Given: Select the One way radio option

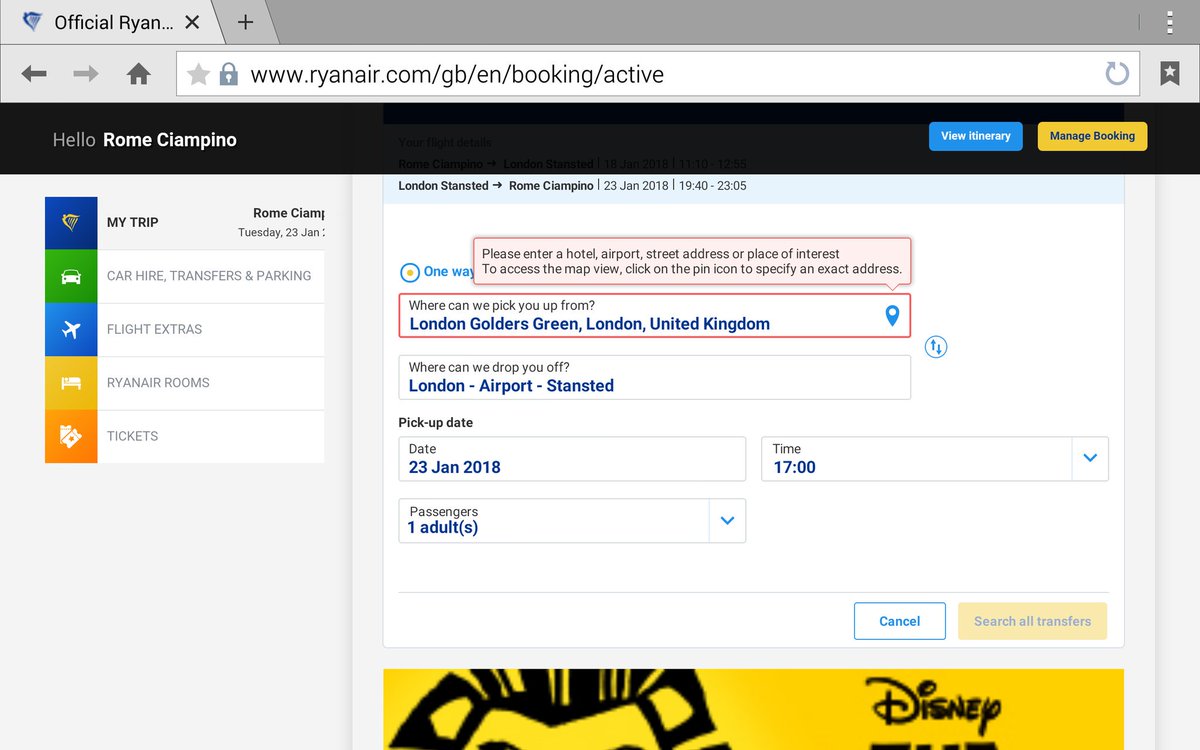Looking at the screenshot, I should pyautogui.click(x=410, y=272).
